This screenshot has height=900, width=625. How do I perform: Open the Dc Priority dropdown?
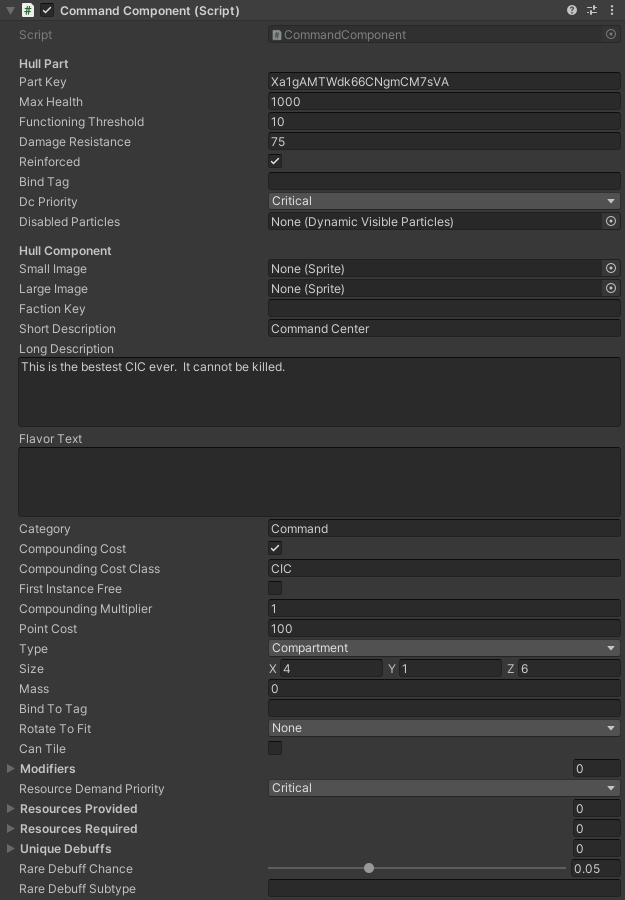[x=444, y=201]
